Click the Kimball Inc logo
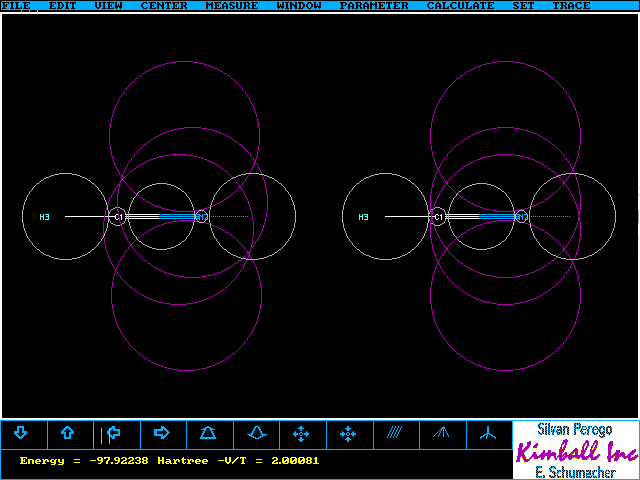Screen dimensions: 640x480 coord(576,451)
